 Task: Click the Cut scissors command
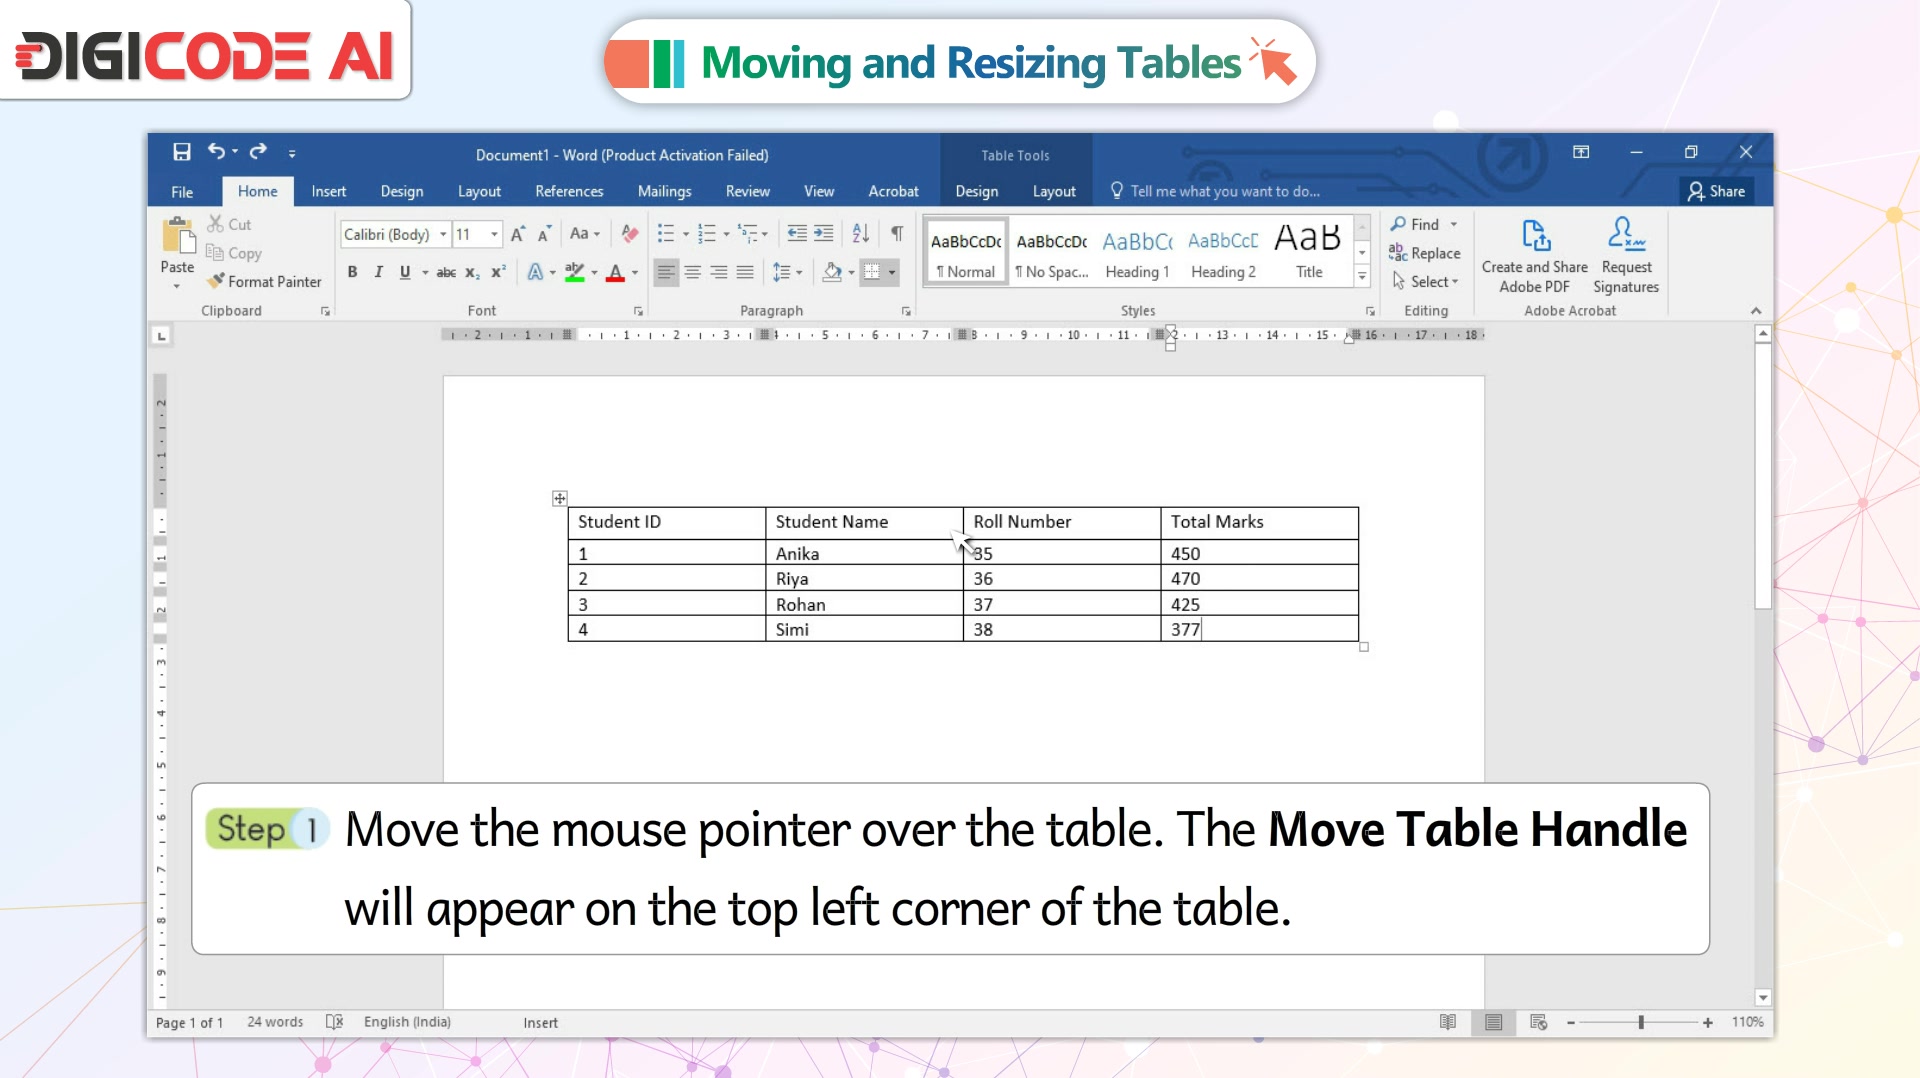(x=230, y=224)
